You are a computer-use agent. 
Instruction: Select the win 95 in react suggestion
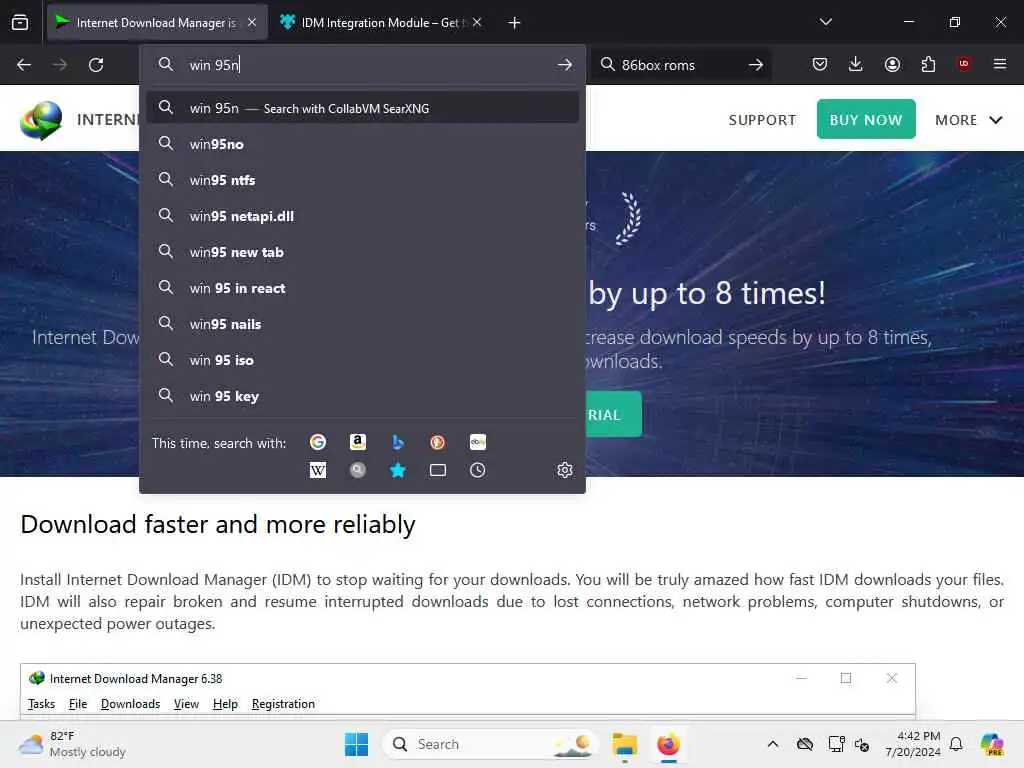(x=362, y=288)
